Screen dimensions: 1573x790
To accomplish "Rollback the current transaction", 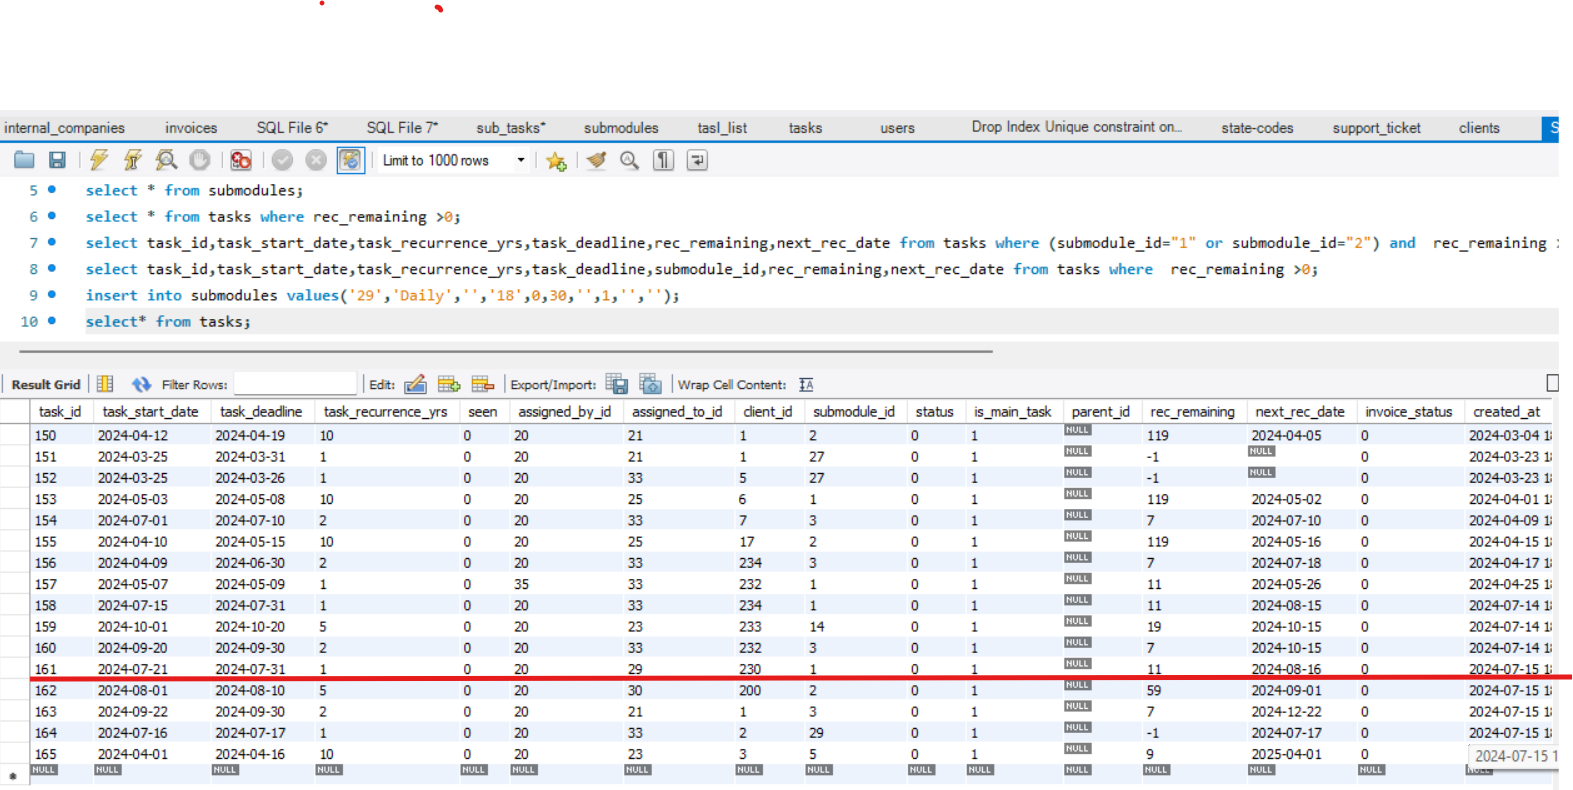I will click(316, 160).
